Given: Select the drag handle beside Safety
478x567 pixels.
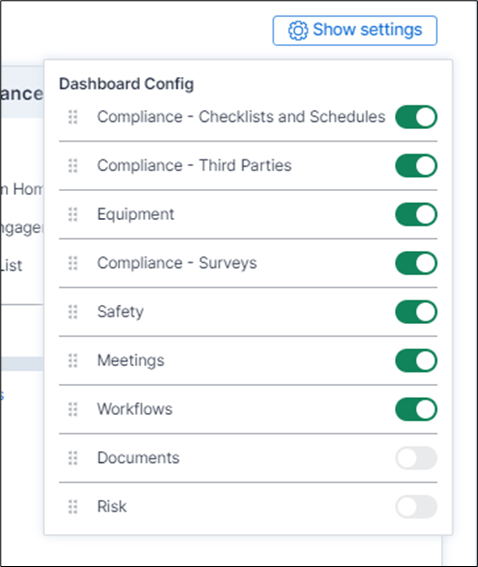Looking at the screenshot, I should click(73, 312).
